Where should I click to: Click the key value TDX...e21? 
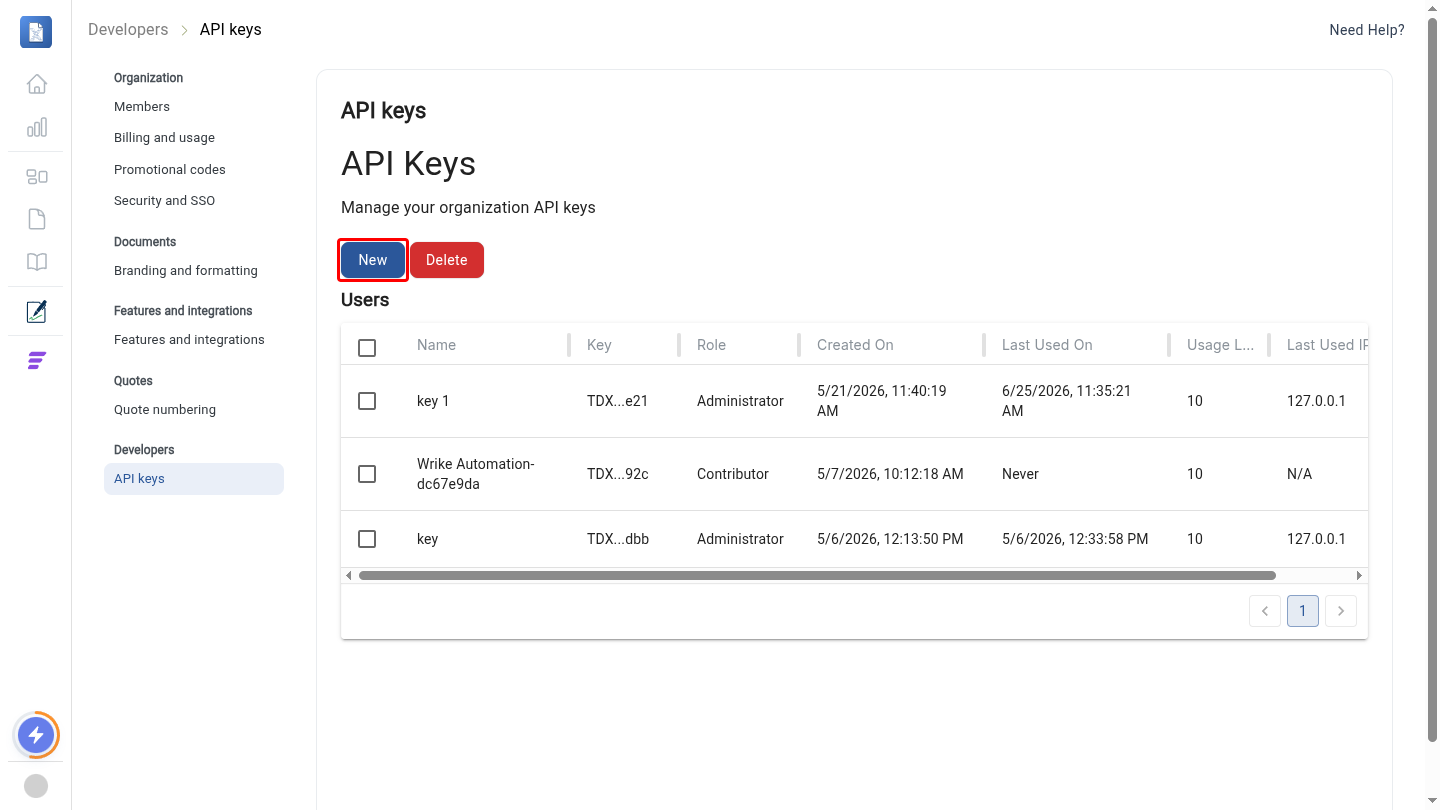tap(618, 401)
